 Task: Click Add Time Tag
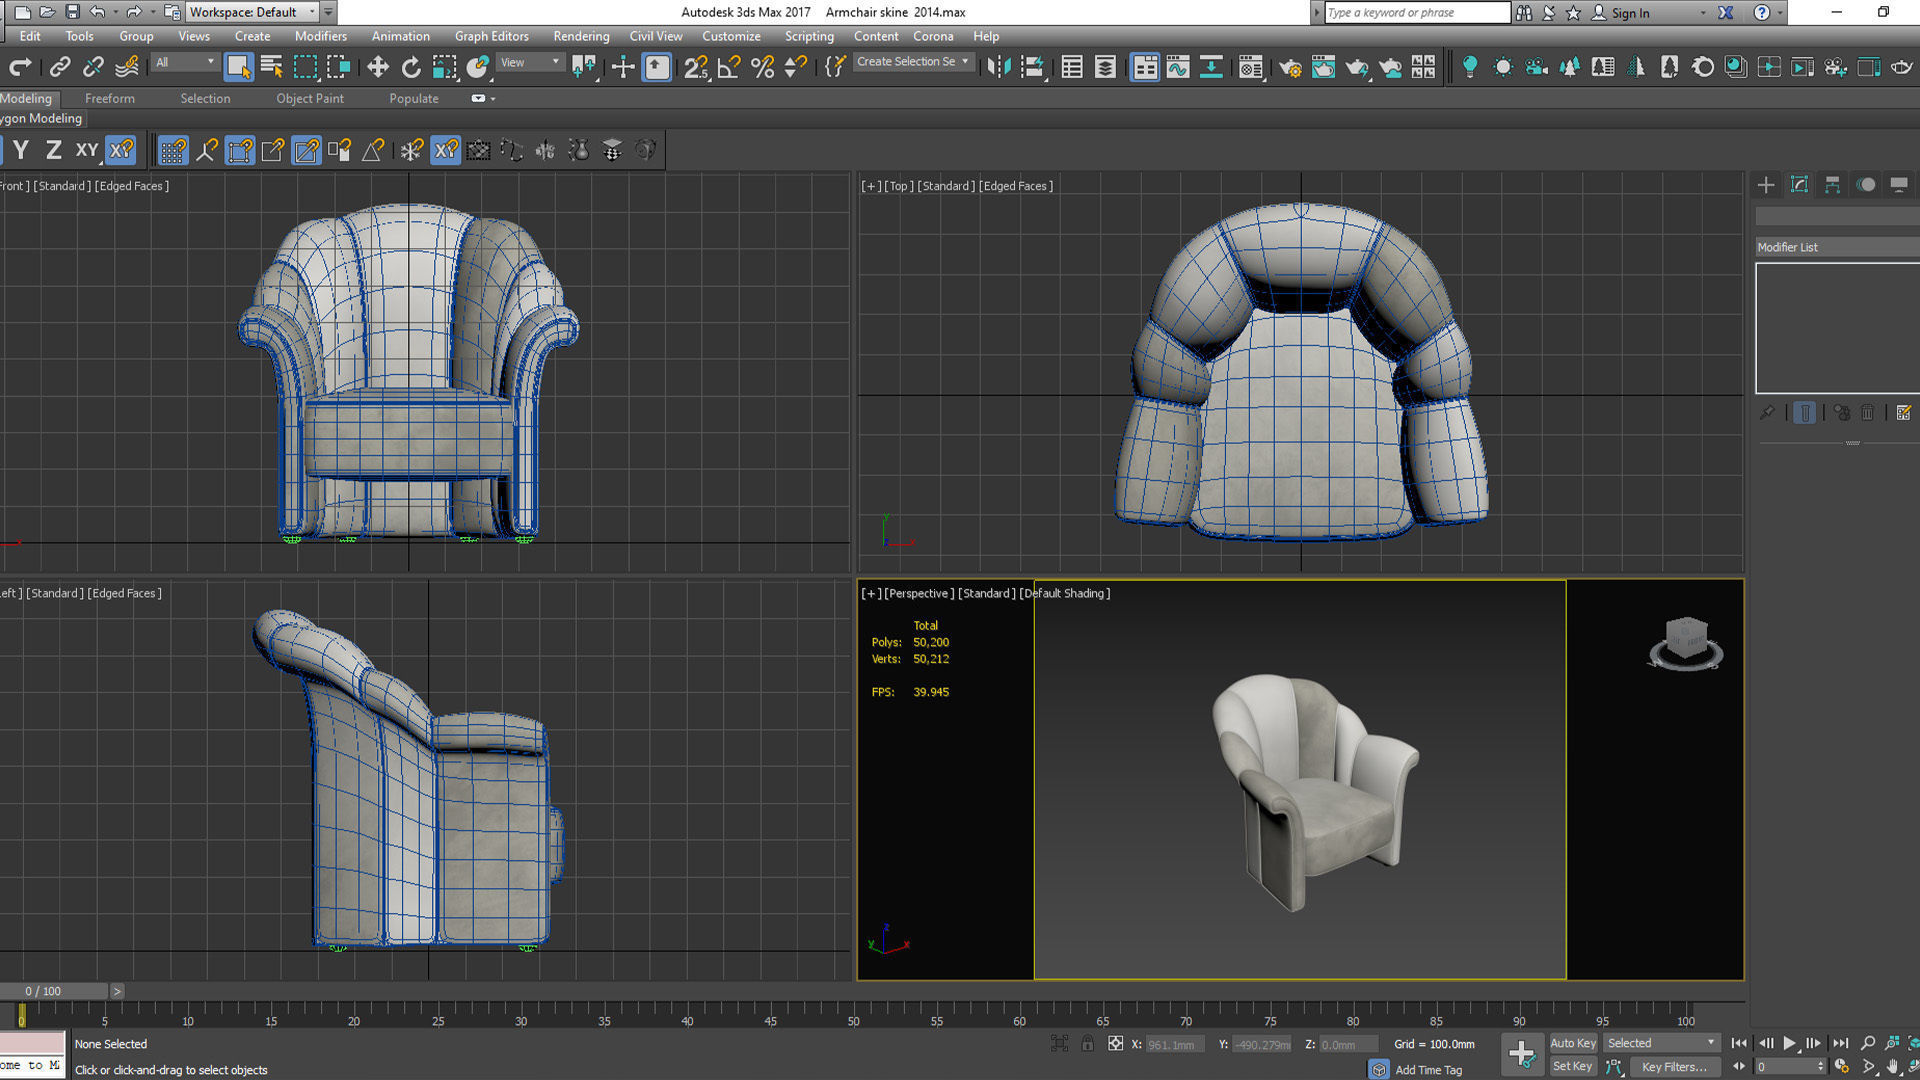point(1428,1070)
